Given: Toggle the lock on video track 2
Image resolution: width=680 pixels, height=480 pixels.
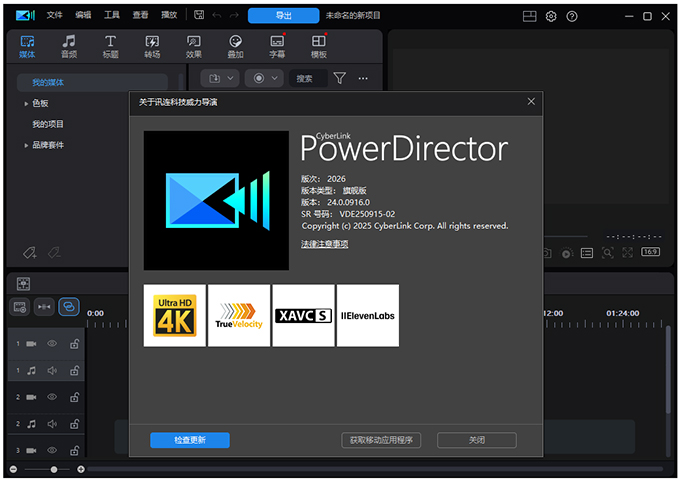Looking at the screenshot, I should [x=74, y=397].
